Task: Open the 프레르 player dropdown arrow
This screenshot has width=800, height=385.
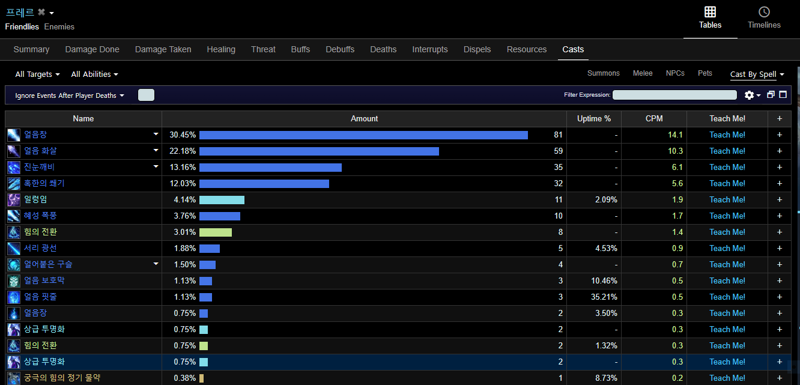Action: [x=52, y=13]
